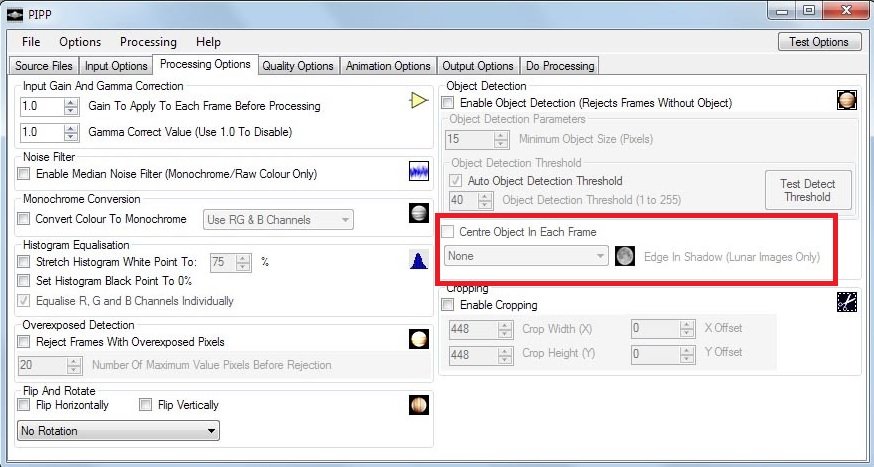Select the Processing Options tab
This screenshot has width=874, height=467.
(x=205, y=64)
